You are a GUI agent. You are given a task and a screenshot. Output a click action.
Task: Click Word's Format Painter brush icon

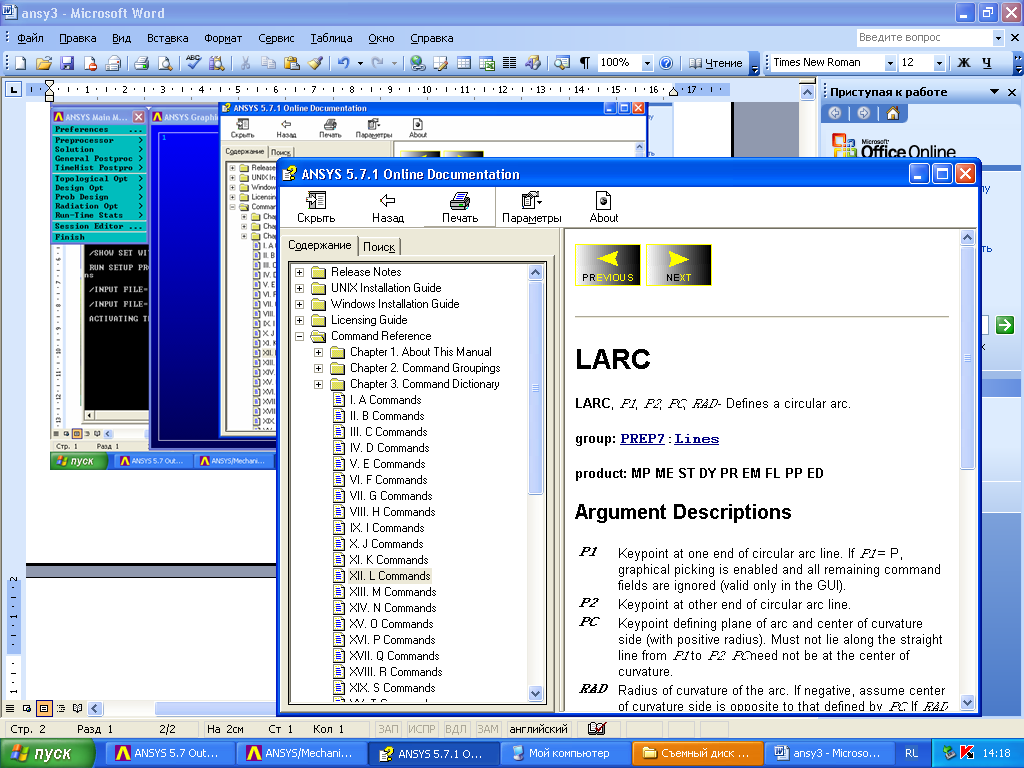(315, 63)
